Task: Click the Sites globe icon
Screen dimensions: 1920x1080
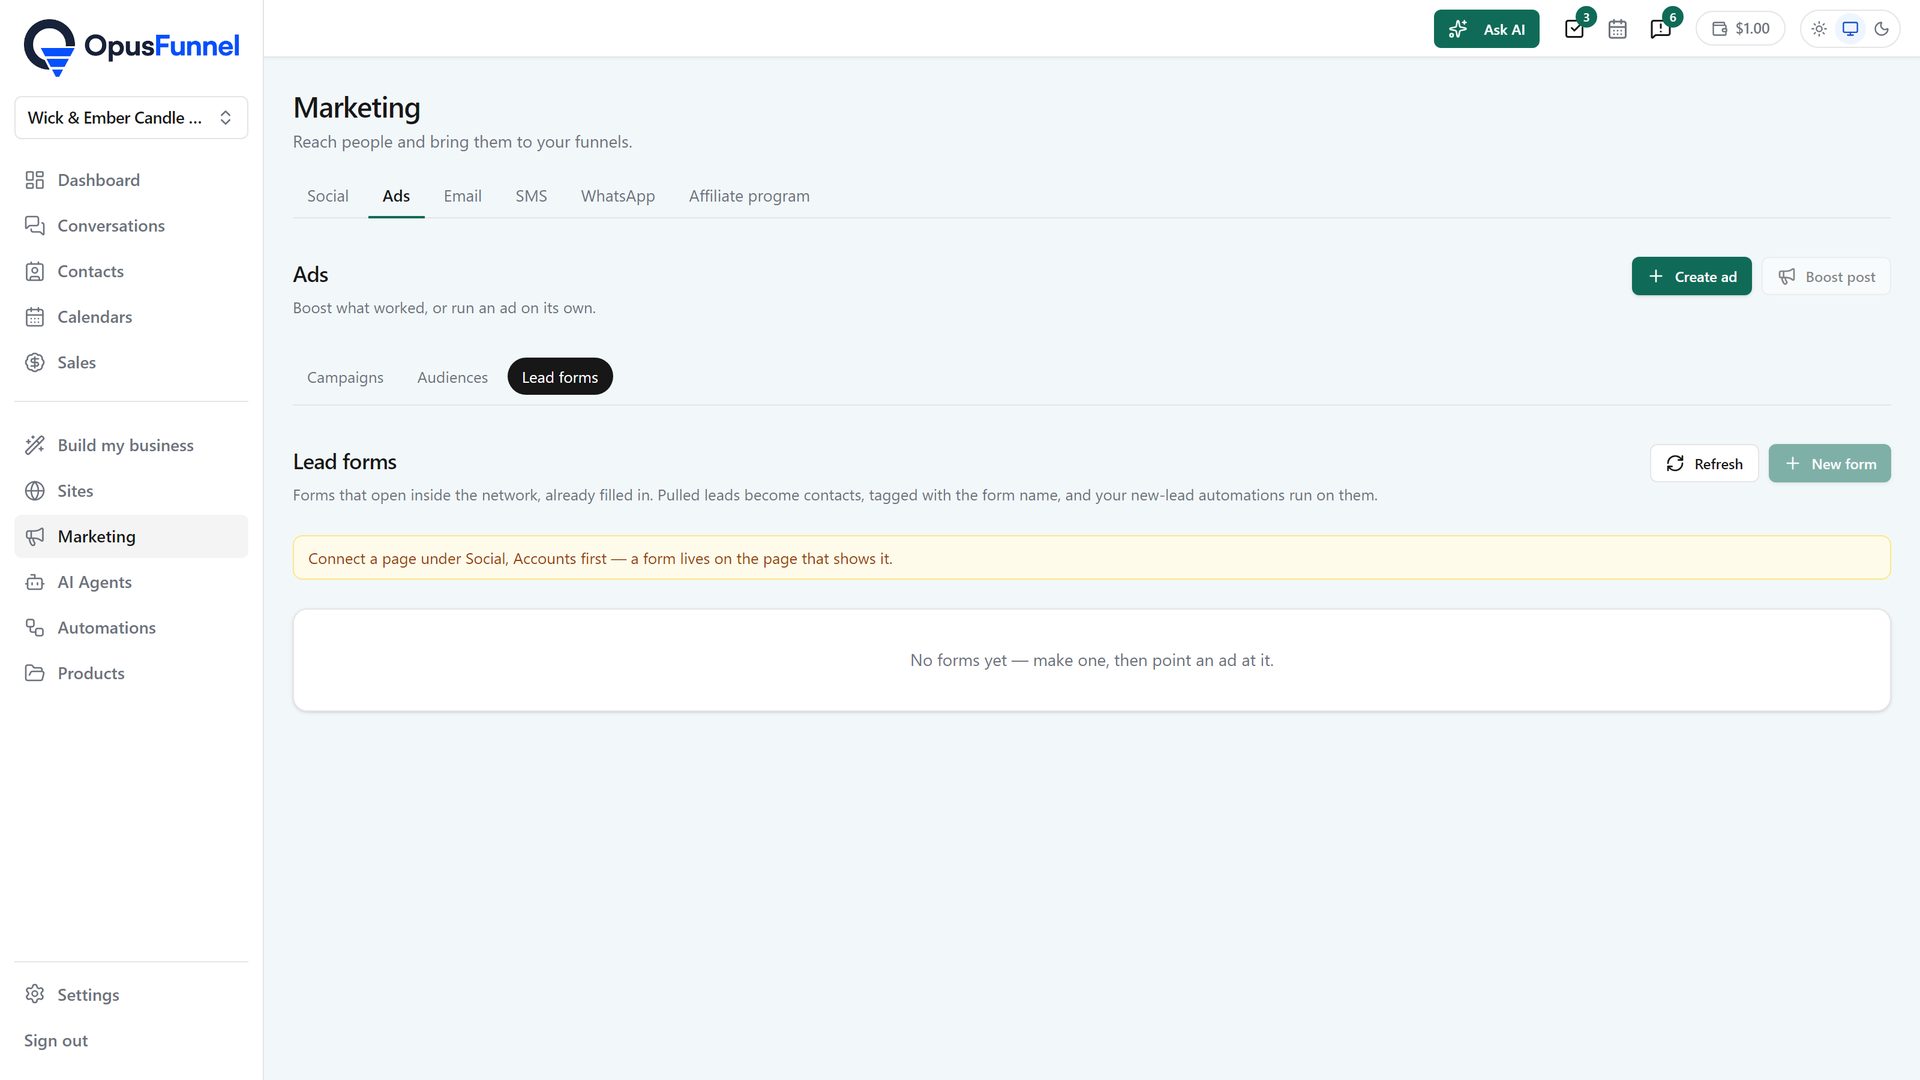Action: coord(35,491)
